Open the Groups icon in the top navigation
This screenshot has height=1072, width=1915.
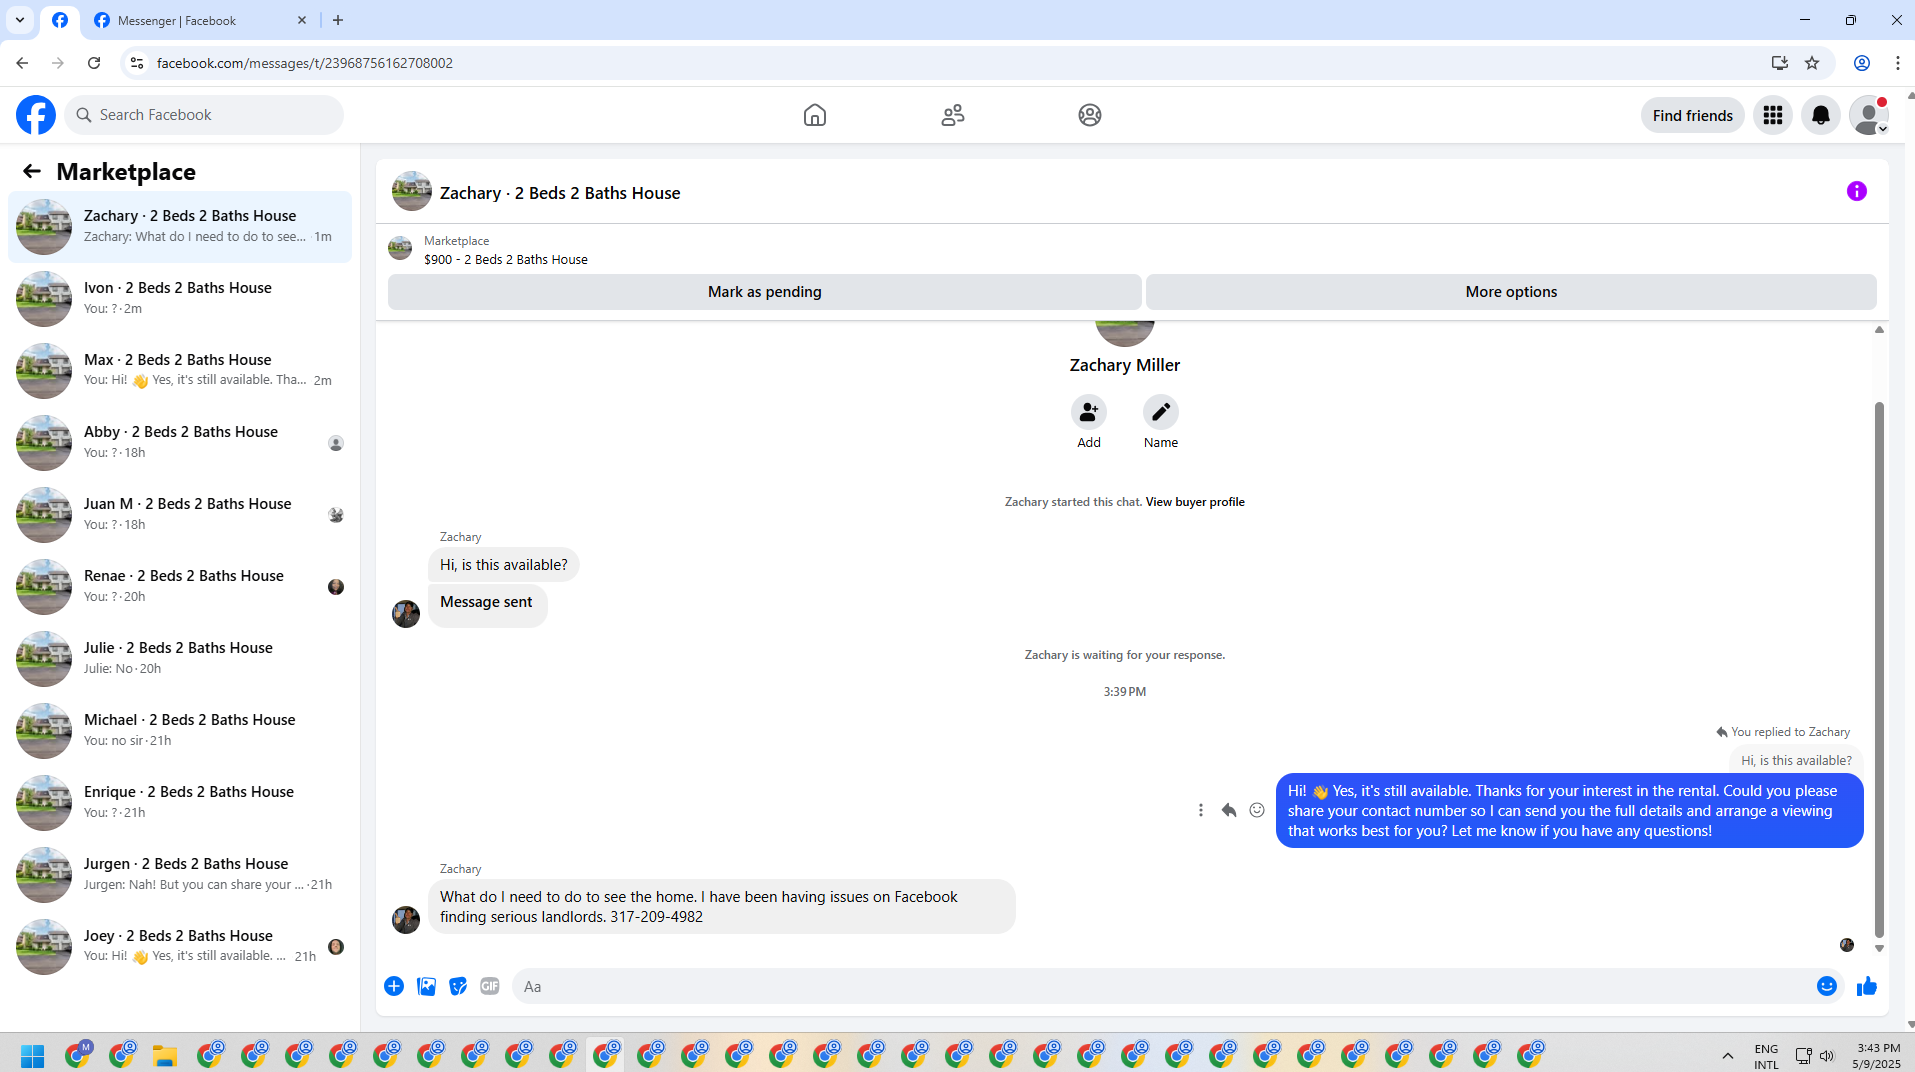click(x=1090, y=115)
